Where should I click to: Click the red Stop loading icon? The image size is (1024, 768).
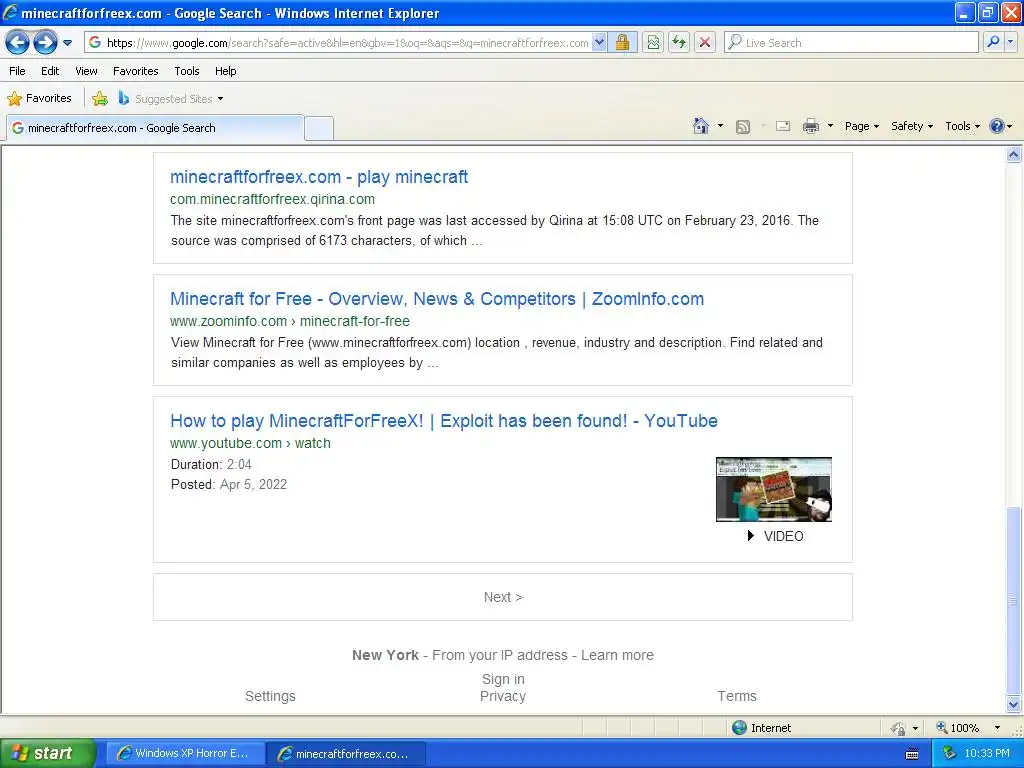(x=705, y=43)
